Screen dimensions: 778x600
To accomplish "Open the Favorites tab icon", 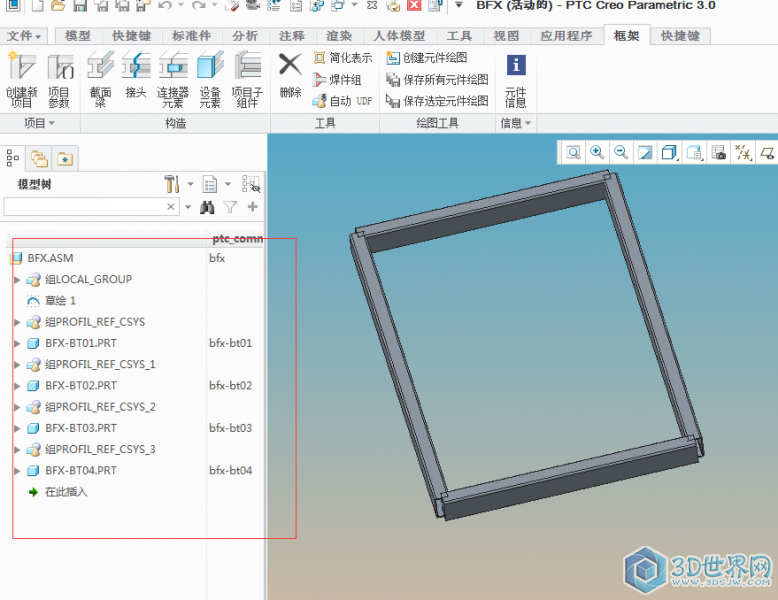I will pyautogui.click(x=65, y=158).
